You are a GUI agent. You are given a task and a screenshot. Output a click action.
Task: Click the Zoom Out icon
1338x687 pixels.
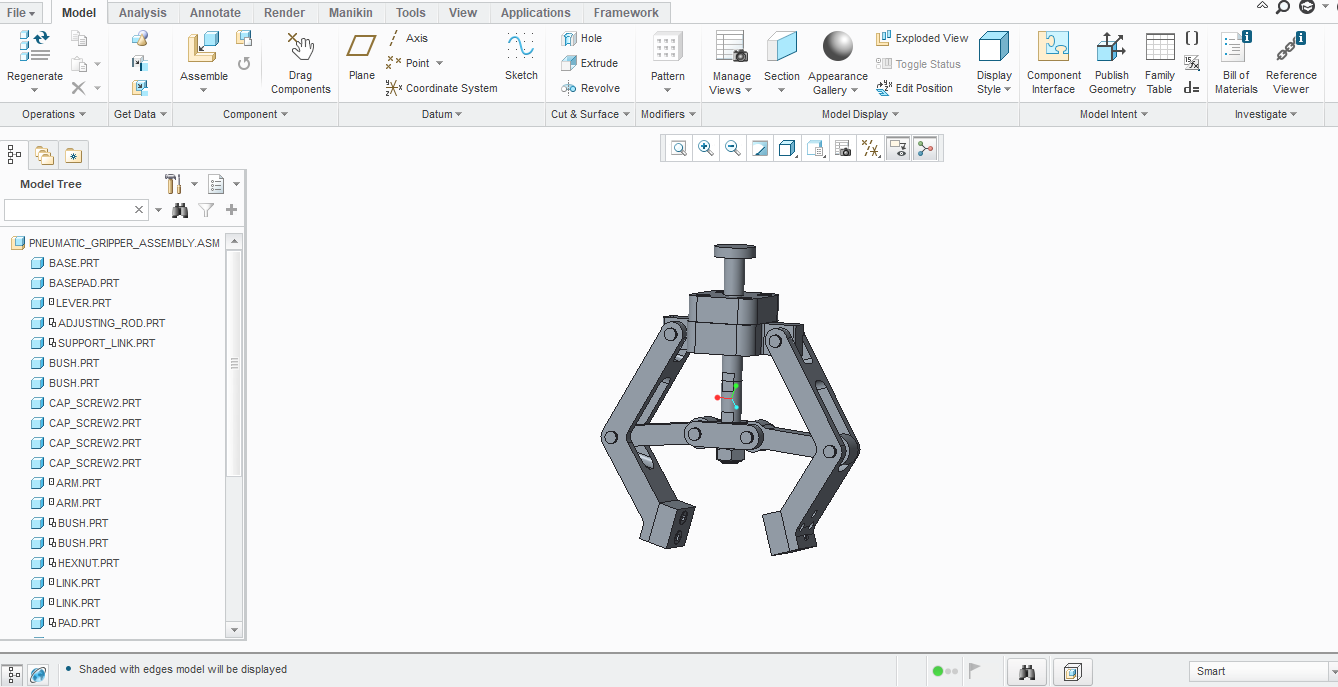733,149
